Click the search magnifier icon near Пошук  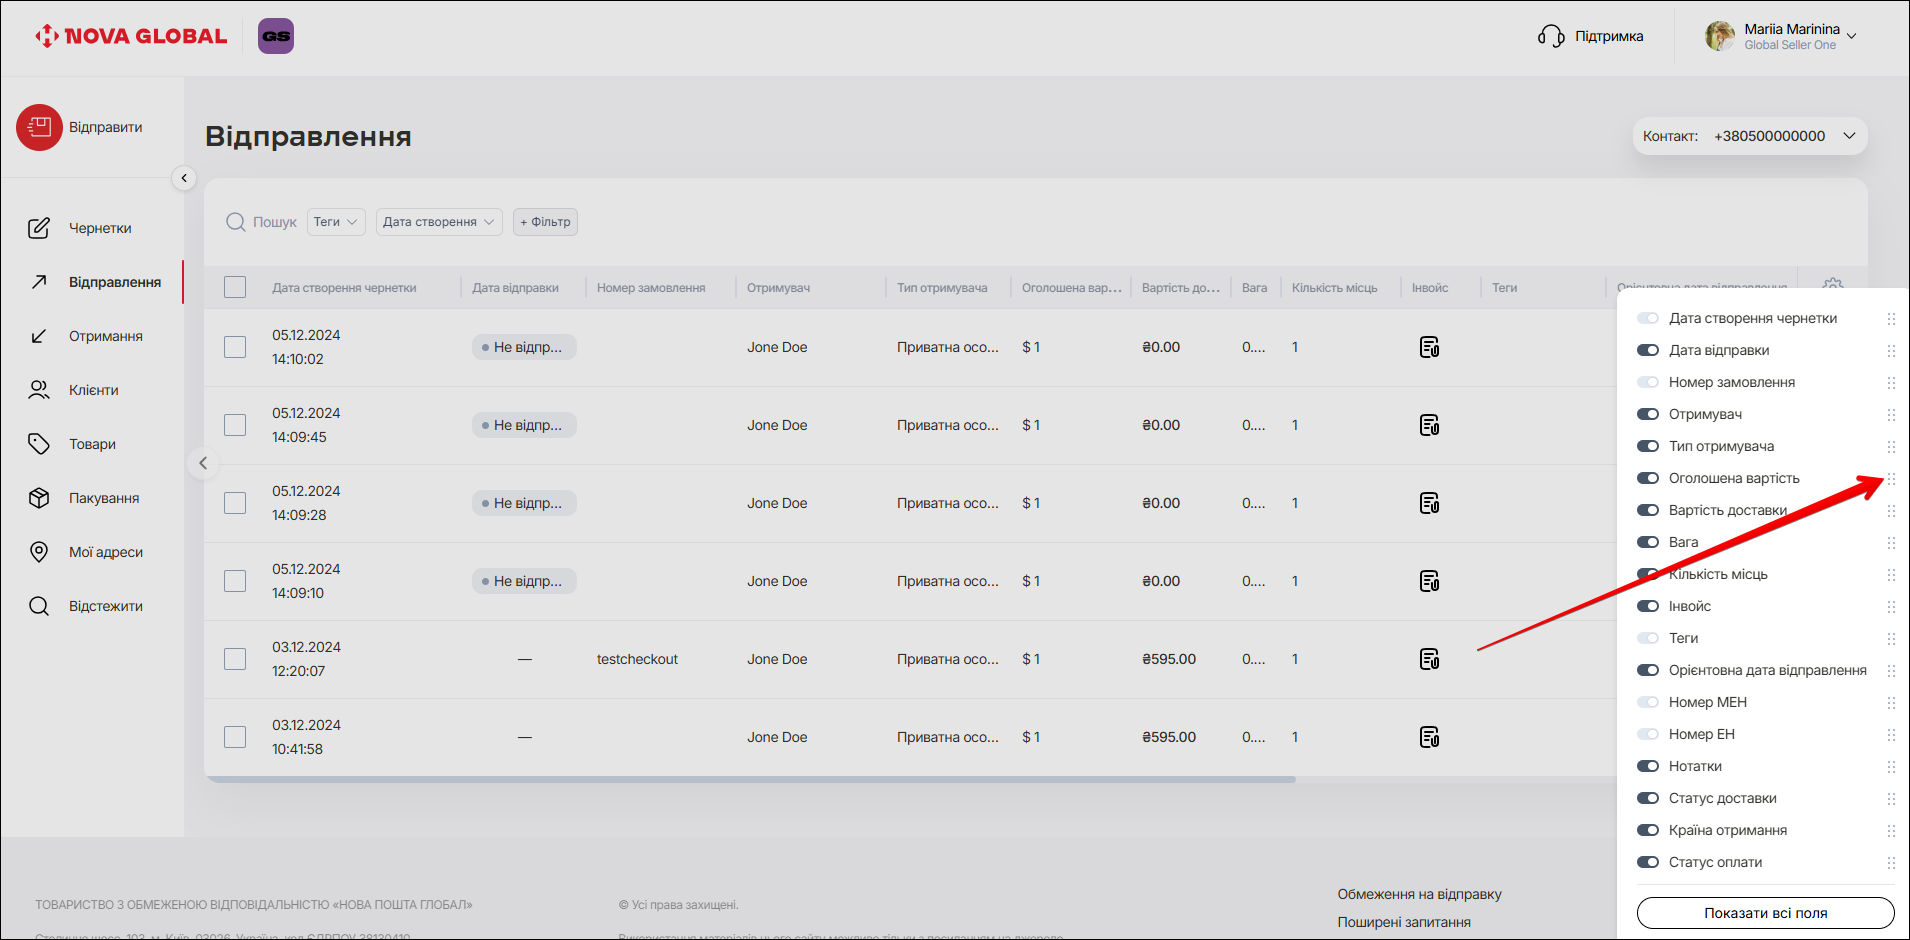click(236, 222)
